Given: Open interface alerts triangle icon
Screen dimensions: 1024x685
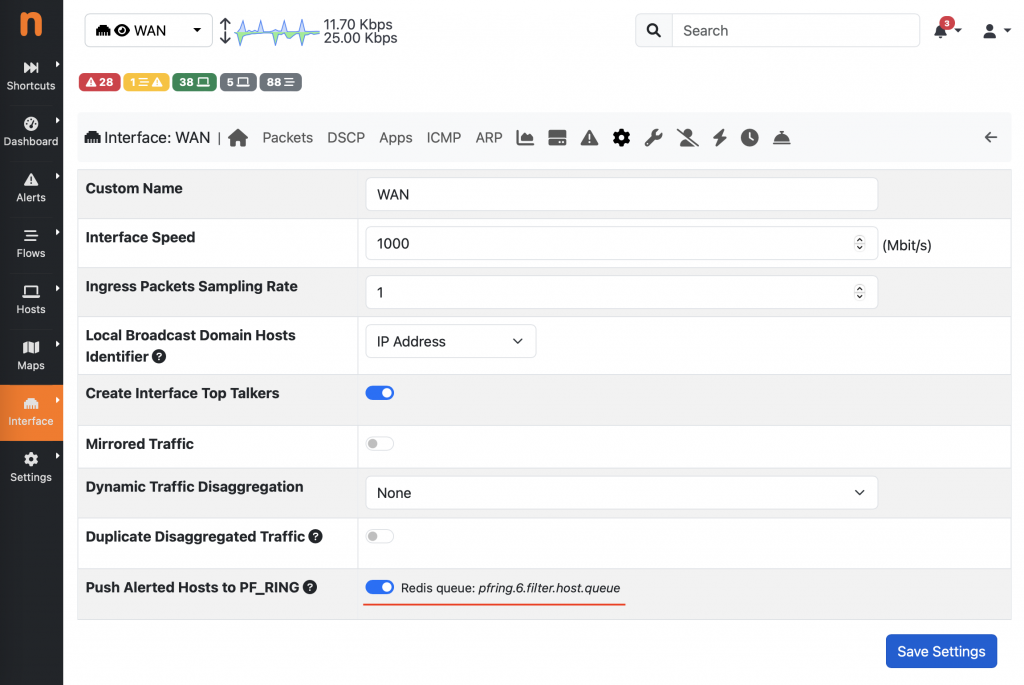Looking at the screenshot, I should [x=589, y=138].
